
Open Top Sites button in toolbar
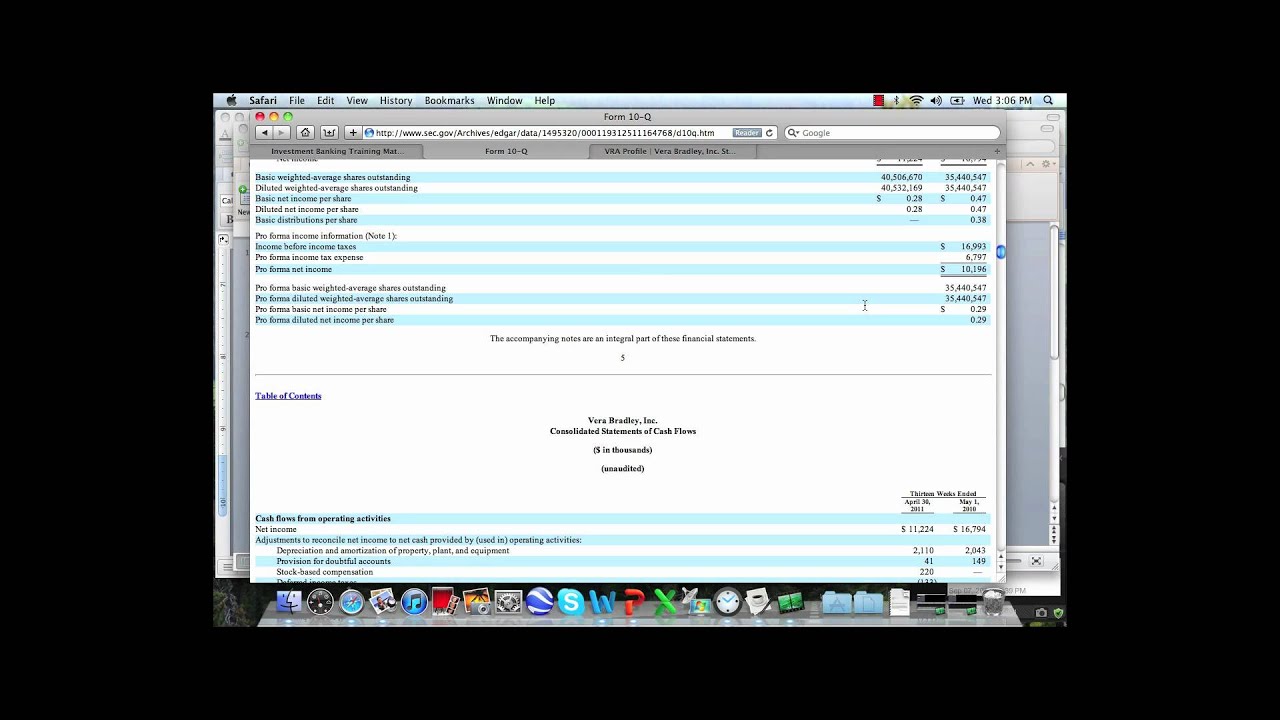pos(329,132)
